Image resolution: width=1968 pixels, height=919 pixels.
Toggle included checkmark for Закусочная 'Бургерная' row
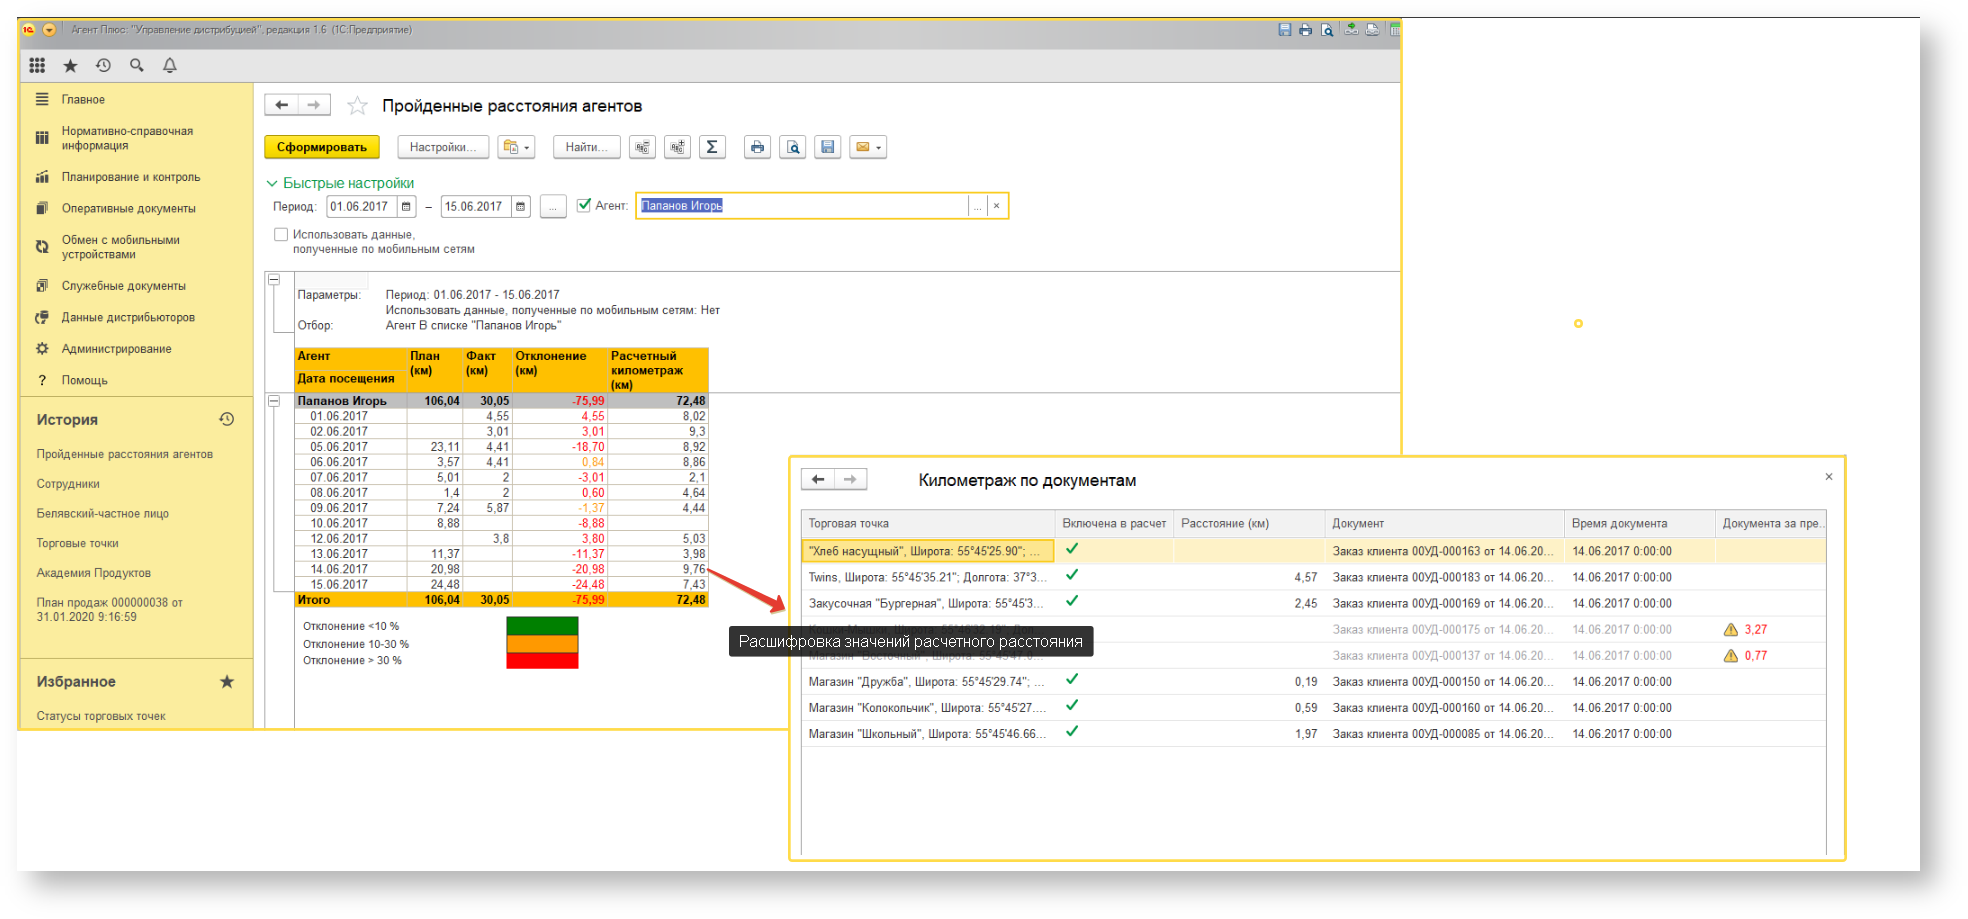pos(1072,601)
